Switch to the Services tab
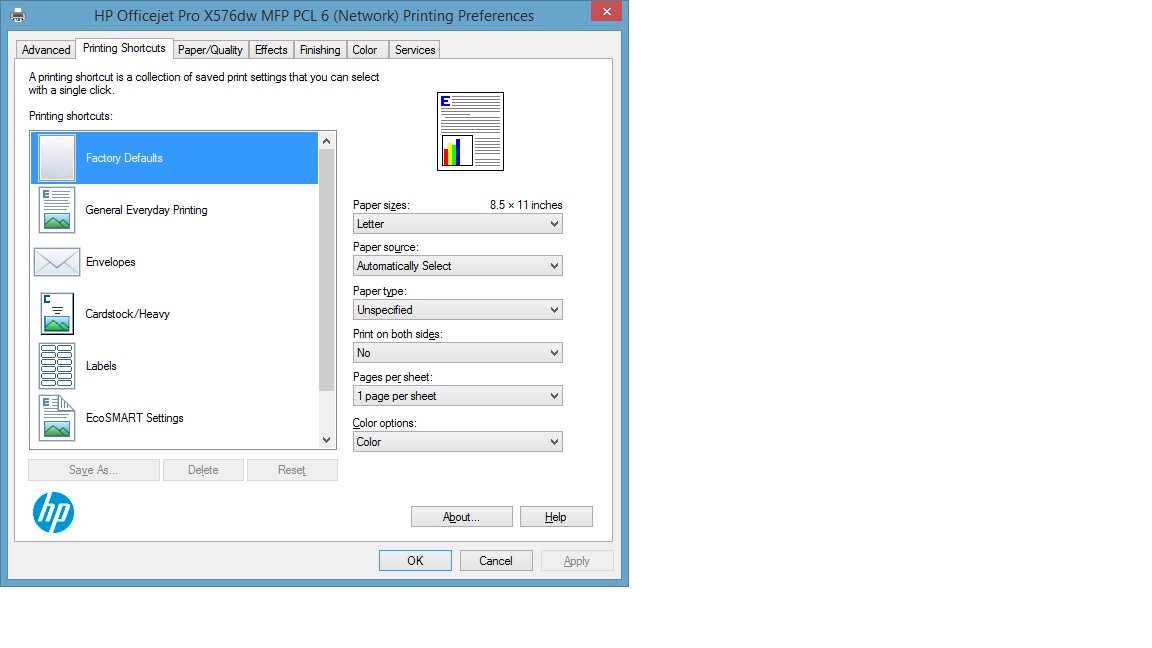The width and height of the screenshot is (1152, 648). pos(414,50)
